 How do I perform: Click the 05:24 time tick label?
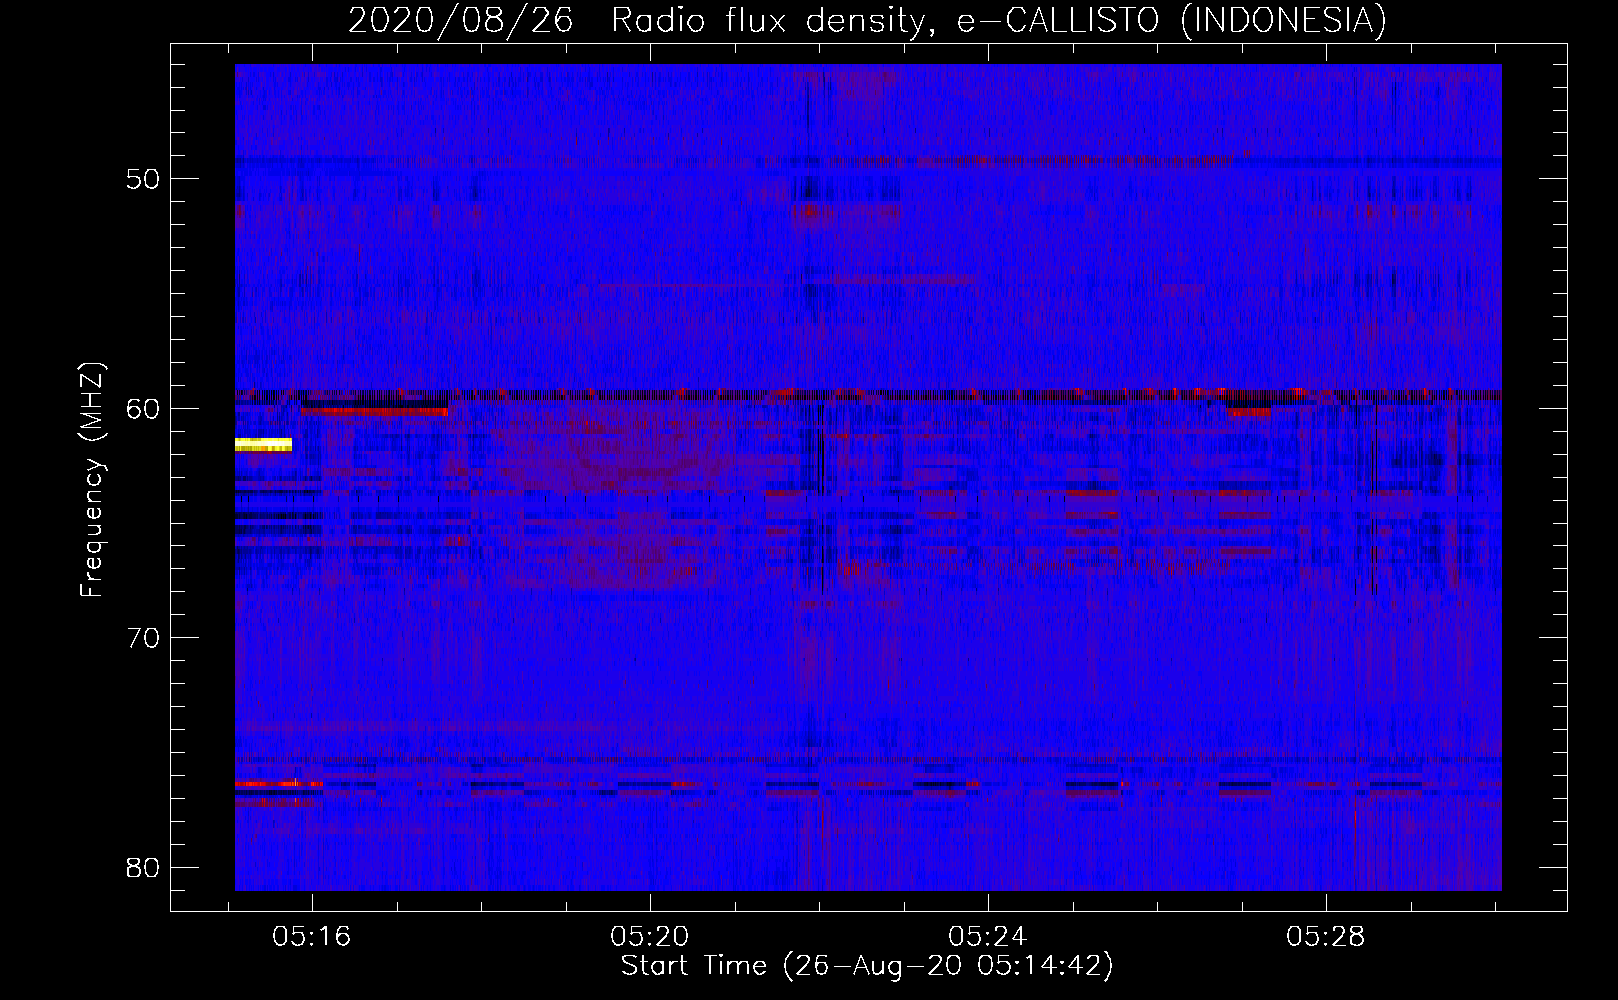point(988,937)
